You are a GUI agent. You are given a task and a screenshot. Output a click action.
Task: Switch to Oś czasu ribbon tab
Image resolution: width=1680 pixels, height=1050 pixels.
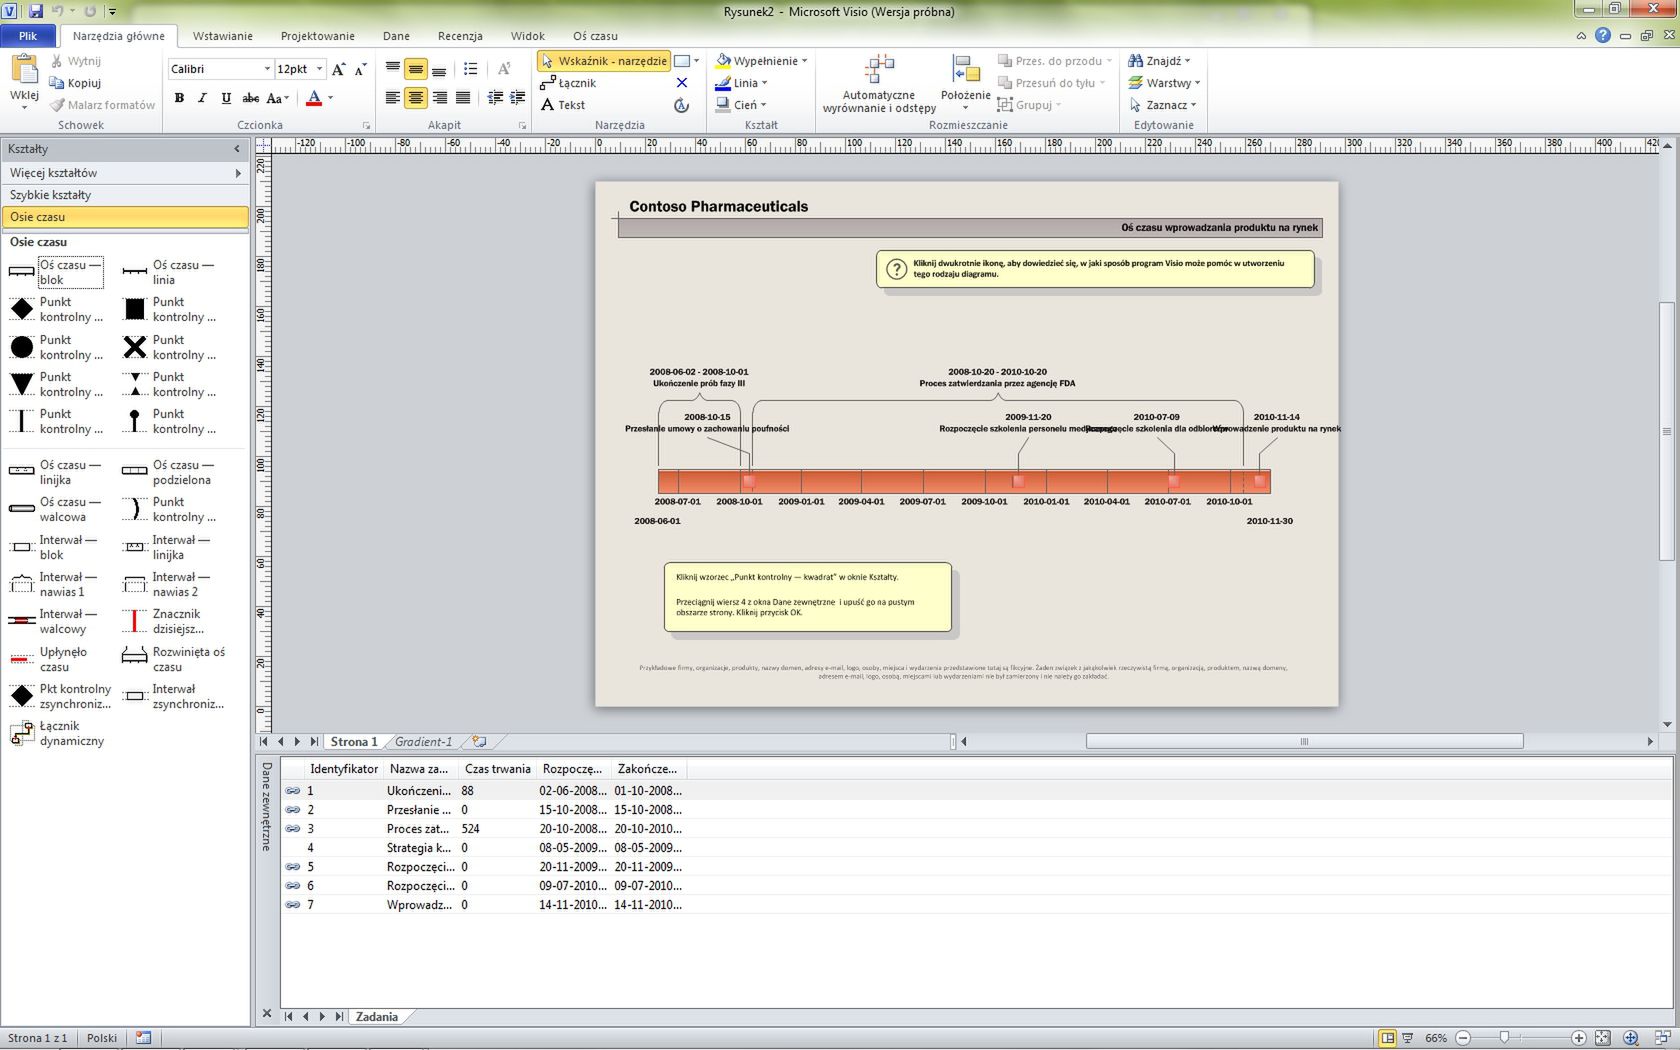click(595, 36)
